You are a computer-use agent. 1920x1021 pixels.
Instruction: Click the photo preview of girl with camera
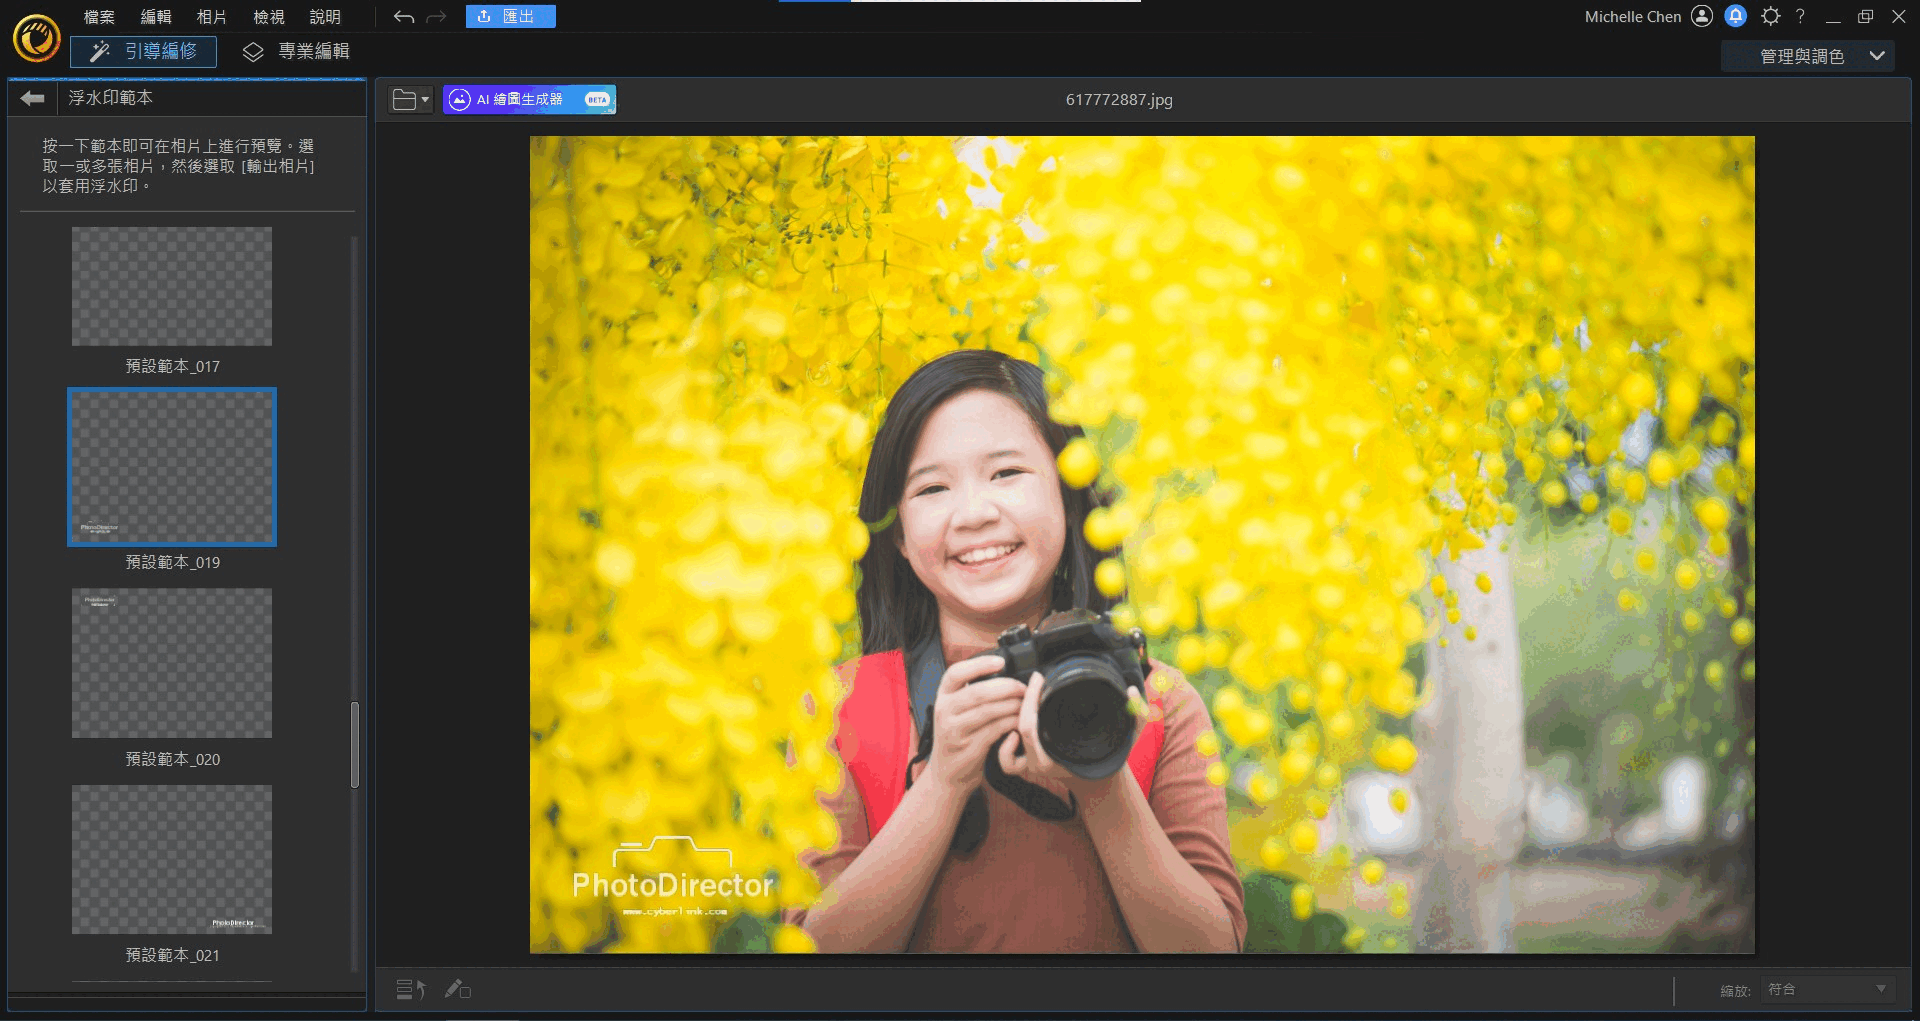point(1142,545)
